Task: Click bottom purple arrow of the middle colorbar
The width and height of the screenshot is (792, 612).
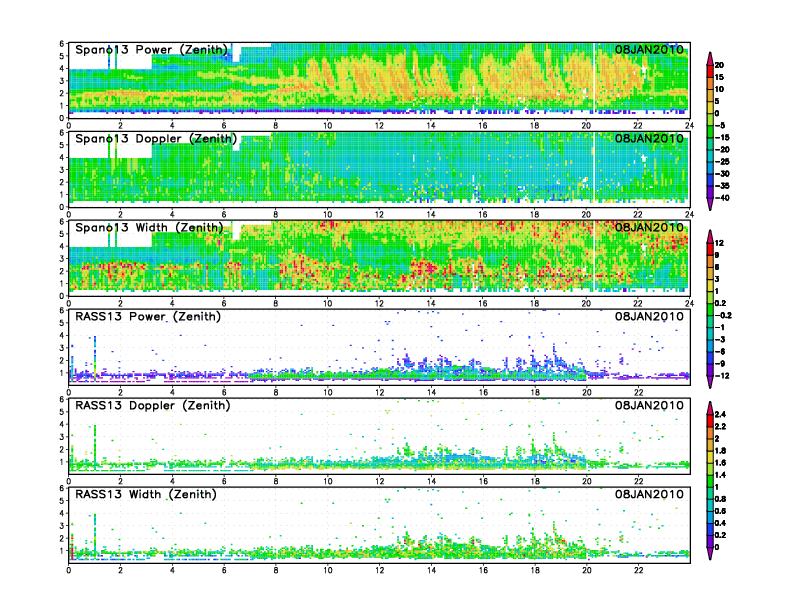Action: click(710, 383)
